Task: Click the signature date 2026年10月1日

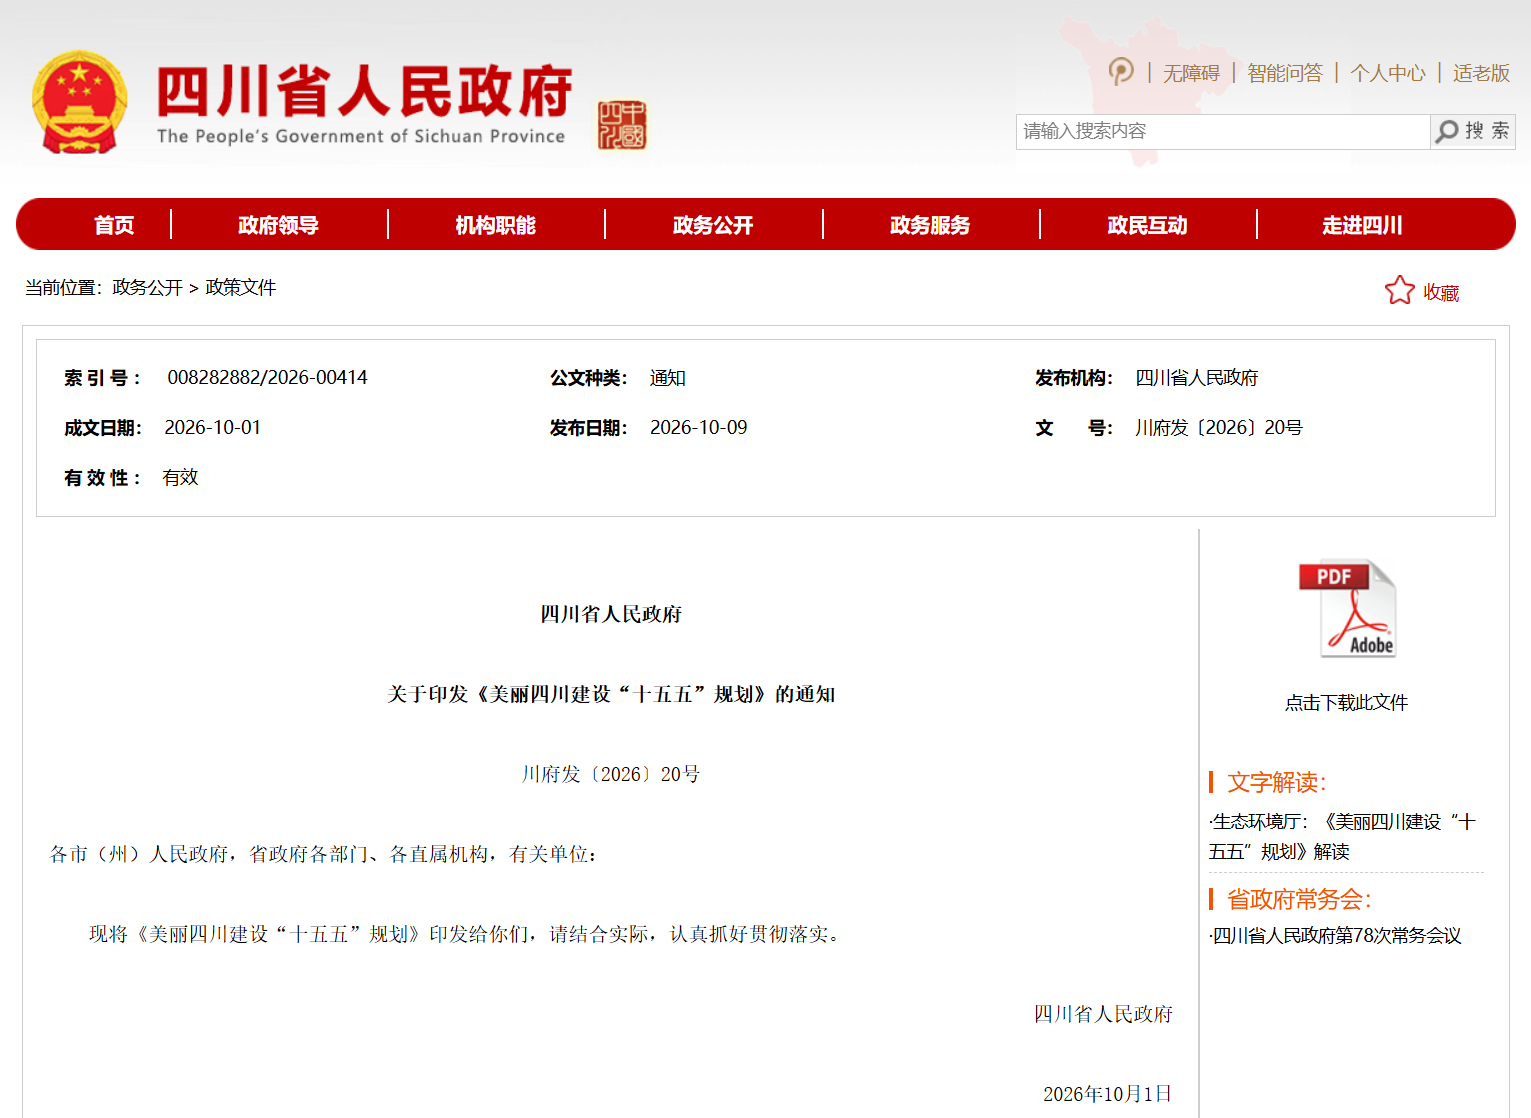Action: click(x=1107, y=1094)
